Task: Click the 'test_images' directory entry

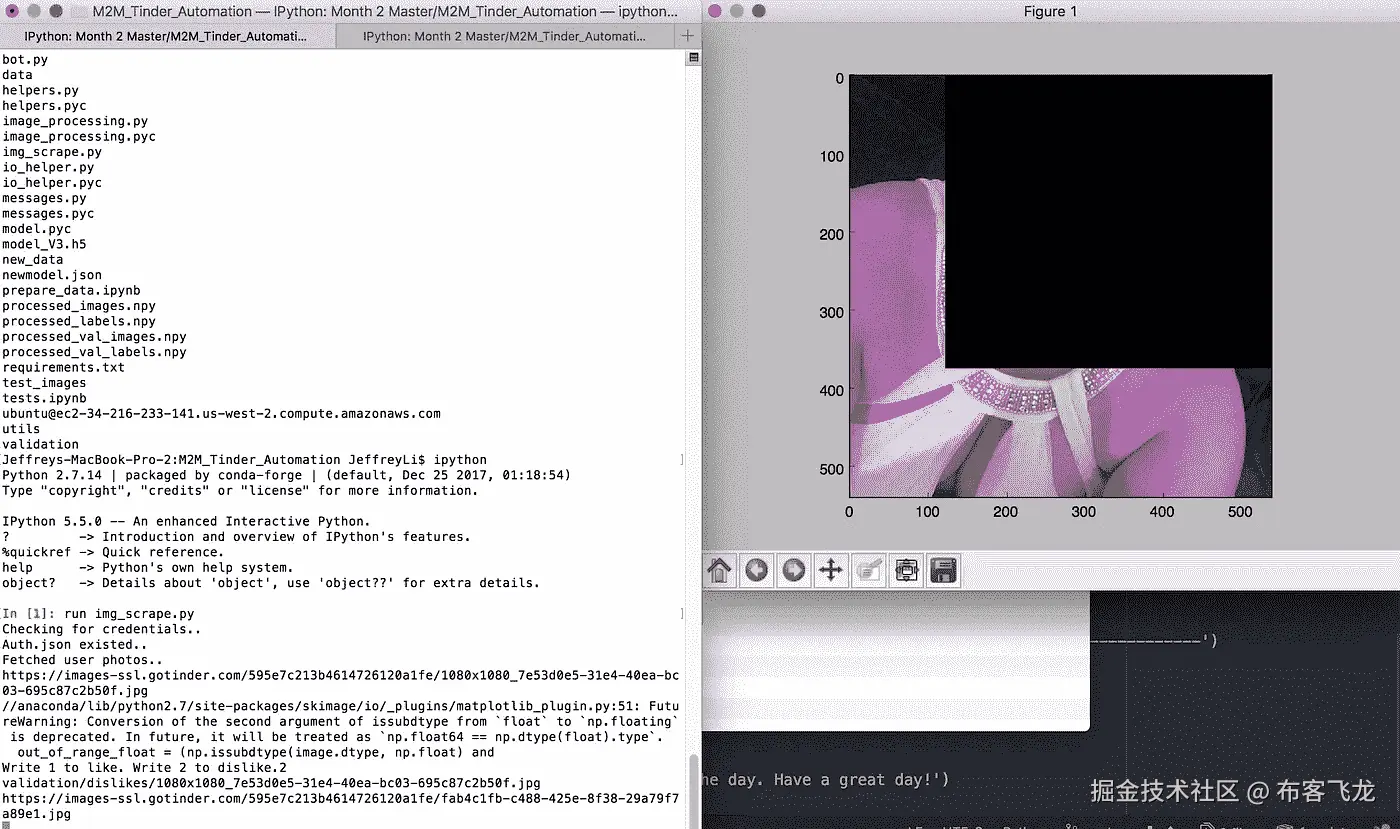Action: (44, 383)
